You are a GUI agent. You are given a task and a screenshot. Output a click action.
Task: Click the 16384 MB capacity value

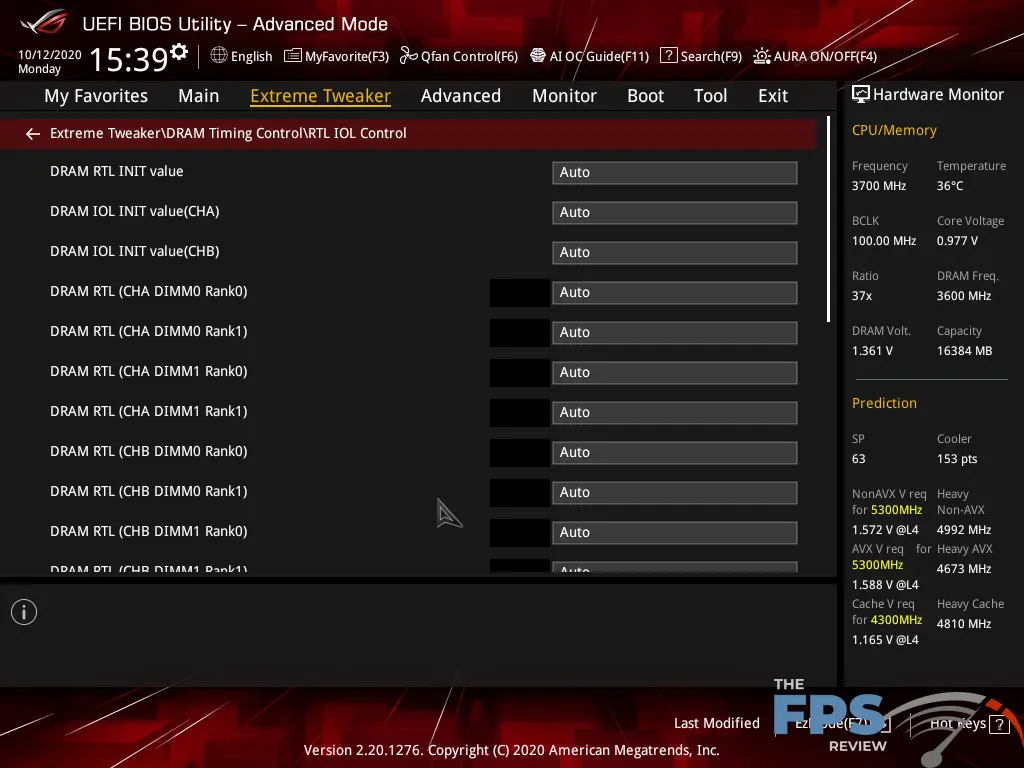(x=964, y=351)
